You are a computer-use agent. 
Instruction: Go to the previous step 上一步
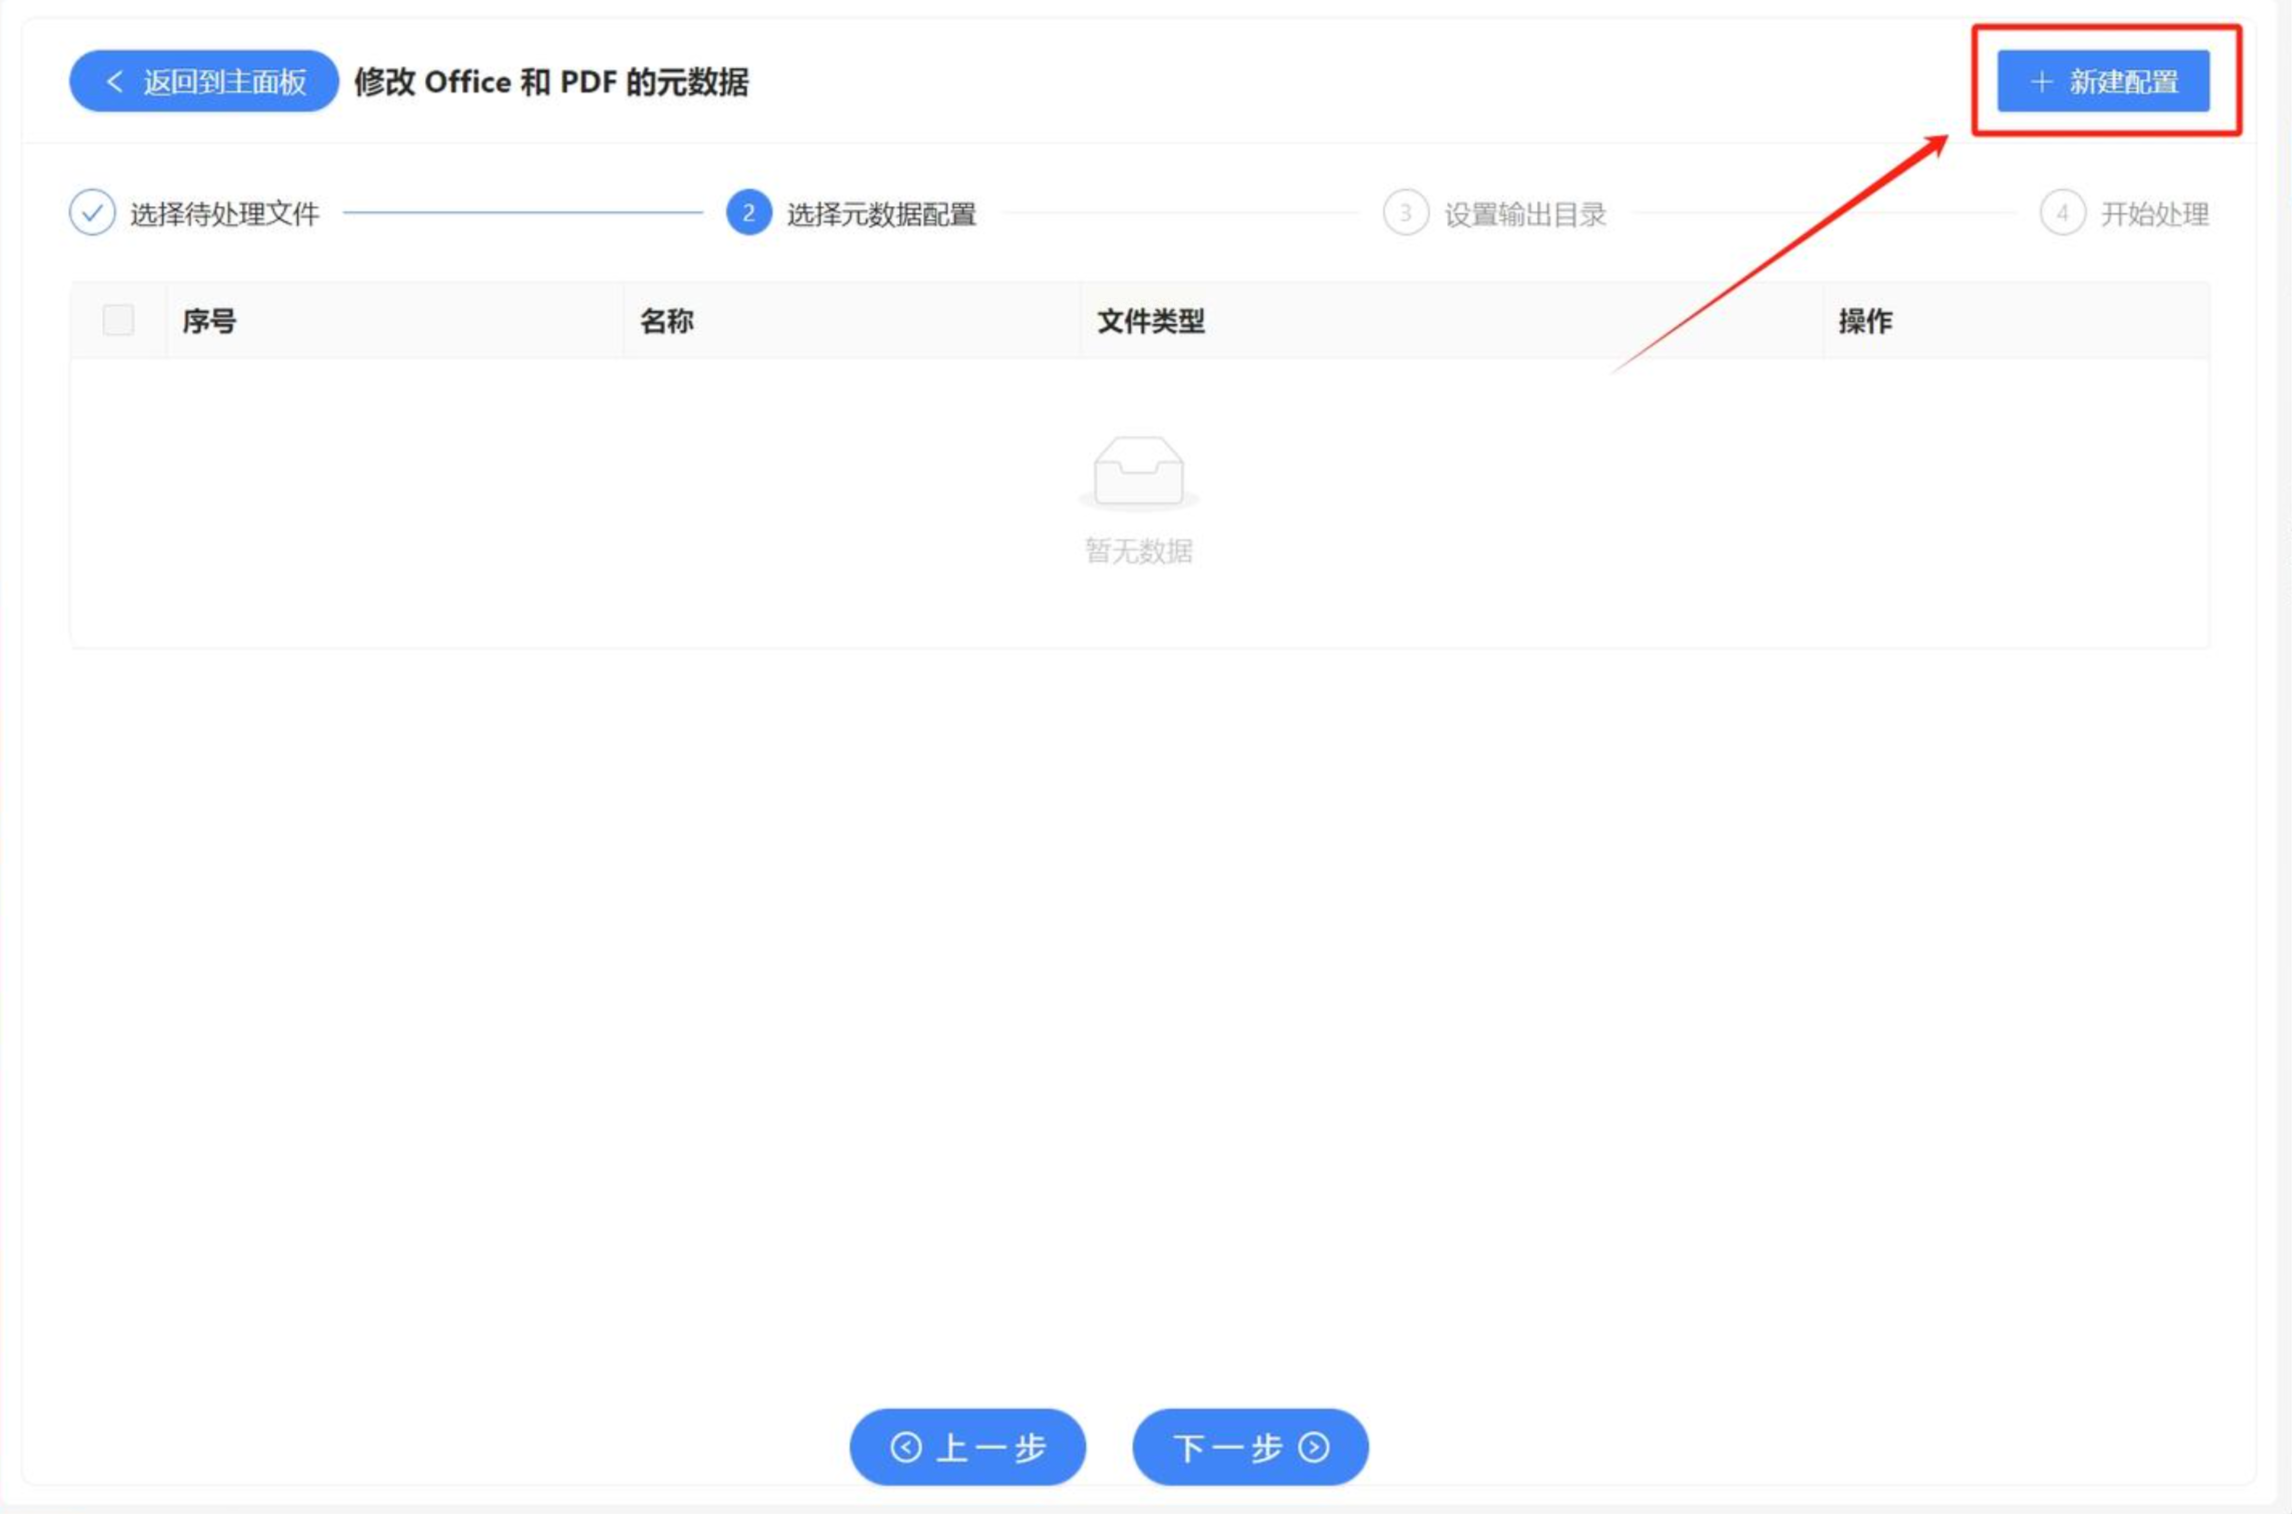[967, 1447]
